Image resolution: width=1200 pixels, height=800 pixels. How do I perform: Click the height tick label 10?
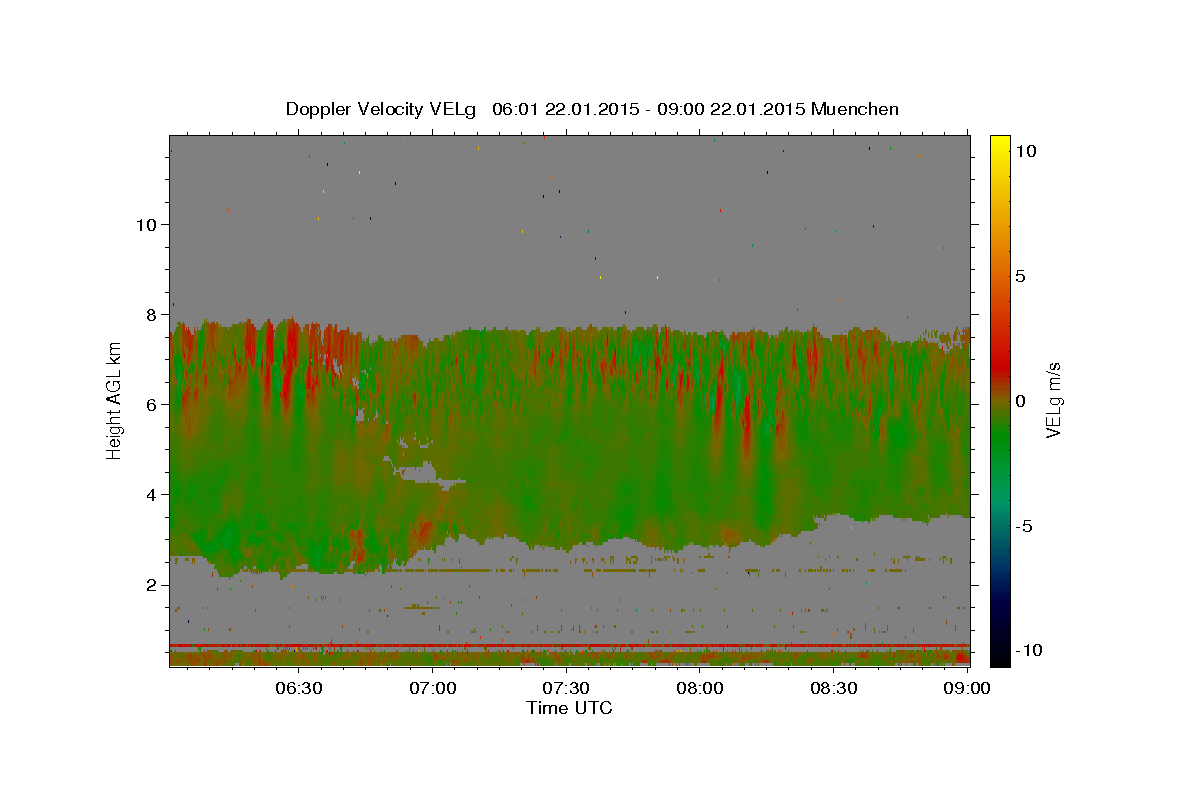145,225
